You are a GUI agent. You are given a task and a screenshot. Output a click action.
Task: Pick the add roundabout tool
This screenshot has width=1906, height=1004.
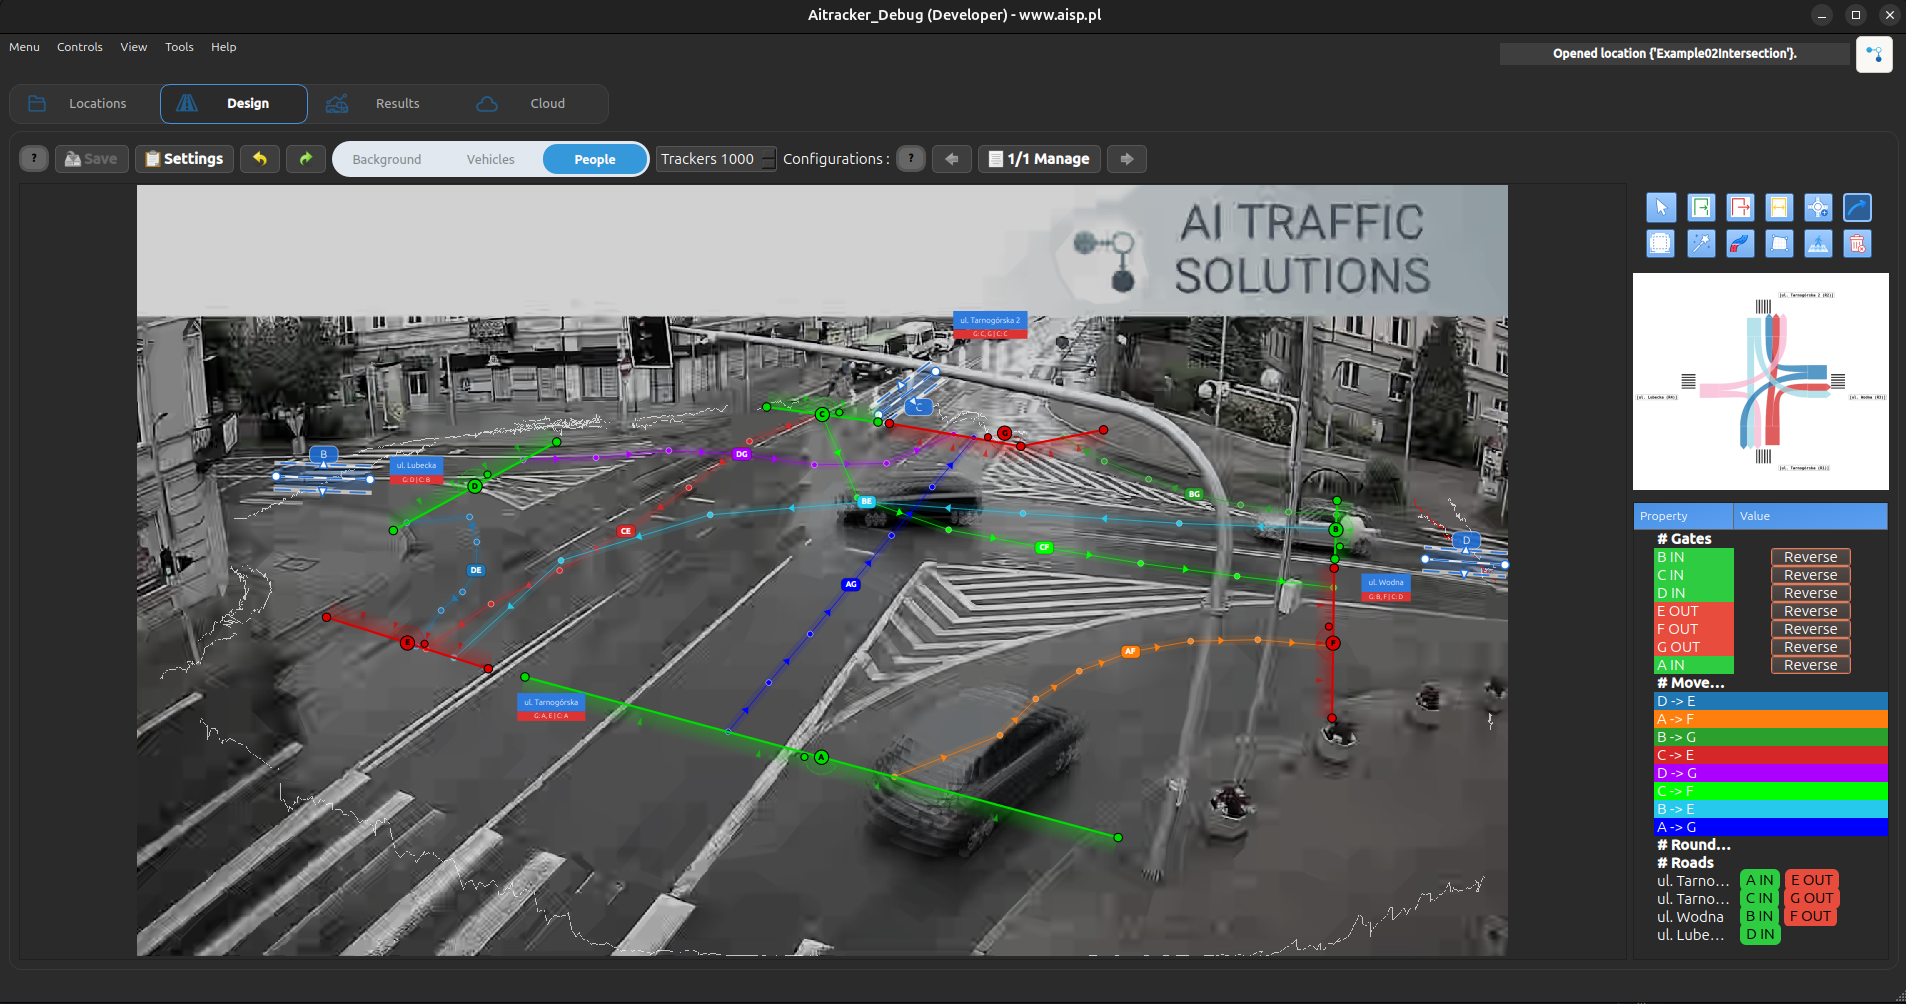pyautogui.click(x=1818, y=208)
